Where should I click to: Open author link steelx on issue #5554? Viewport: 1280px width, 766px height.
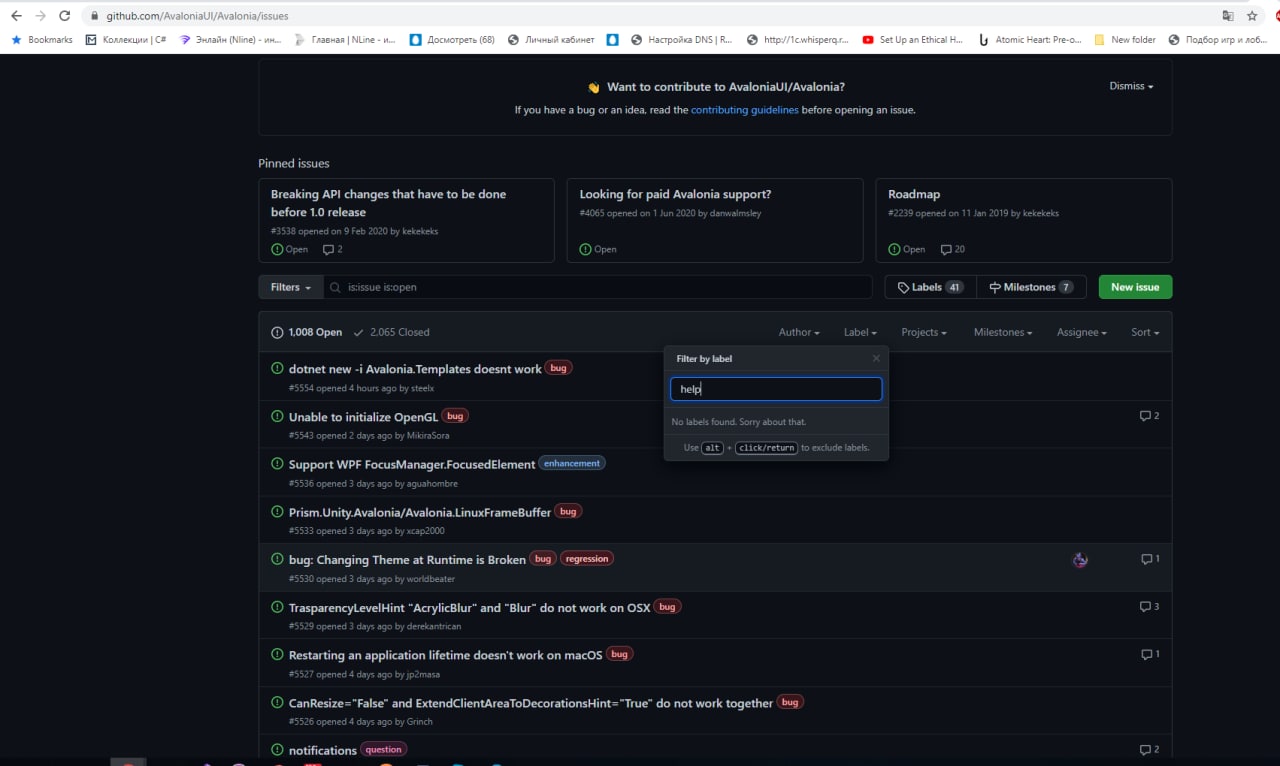click(x=422, y=388)
